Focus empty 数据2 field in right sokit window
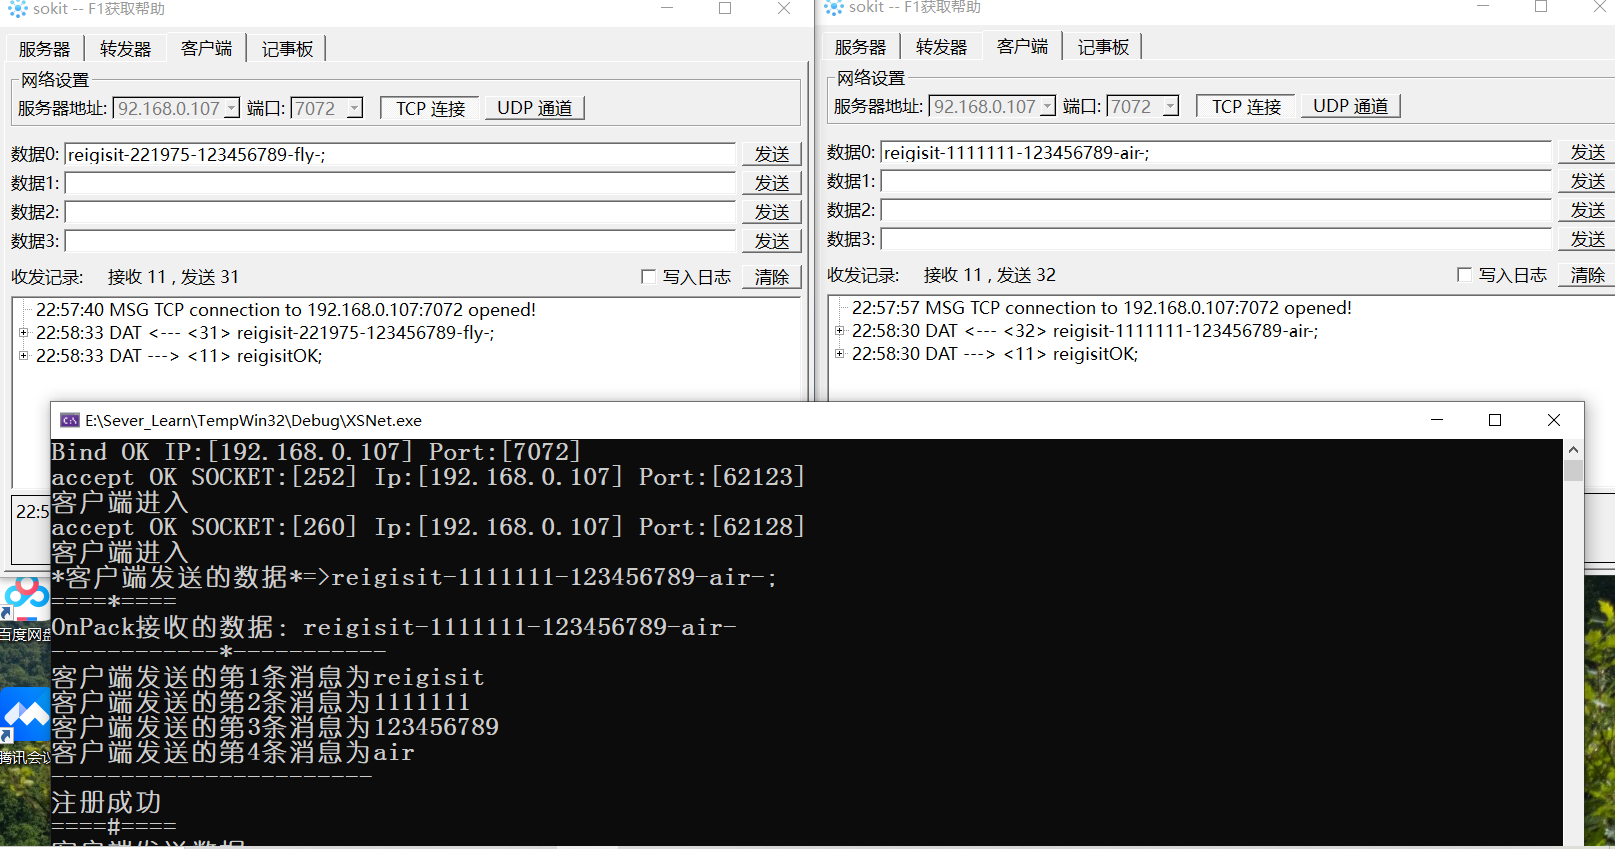This screenshot has height=849, width=1615. [1216, 210]
